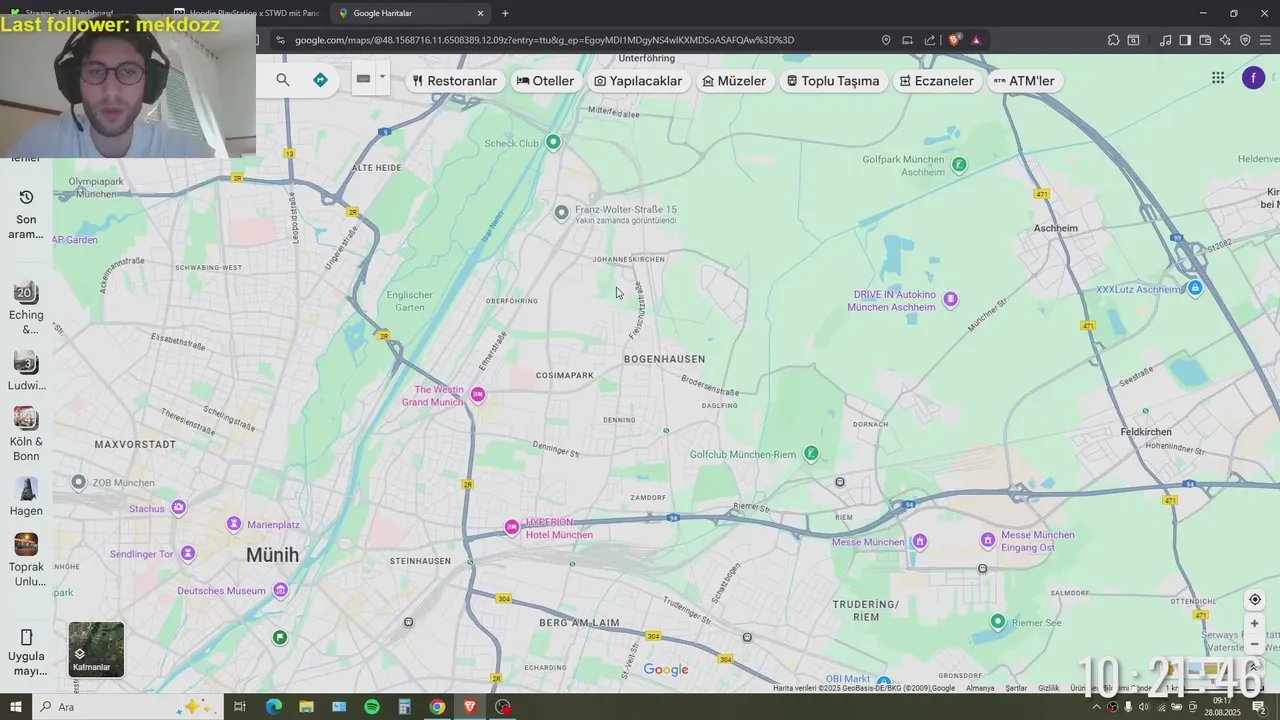The height and width of the screenshot is (720, 1280).
Task: Click the my-location target button
Action: [x=1255, y=600]
